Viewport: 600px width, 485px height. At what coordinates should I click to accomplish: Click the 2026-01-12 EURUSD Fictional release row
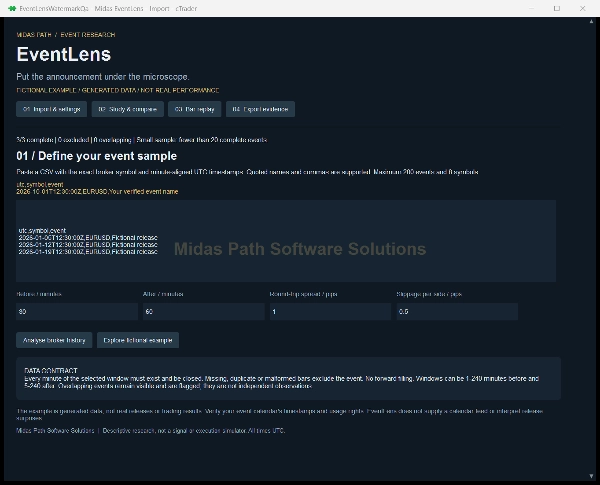click(x=88, y=244)
